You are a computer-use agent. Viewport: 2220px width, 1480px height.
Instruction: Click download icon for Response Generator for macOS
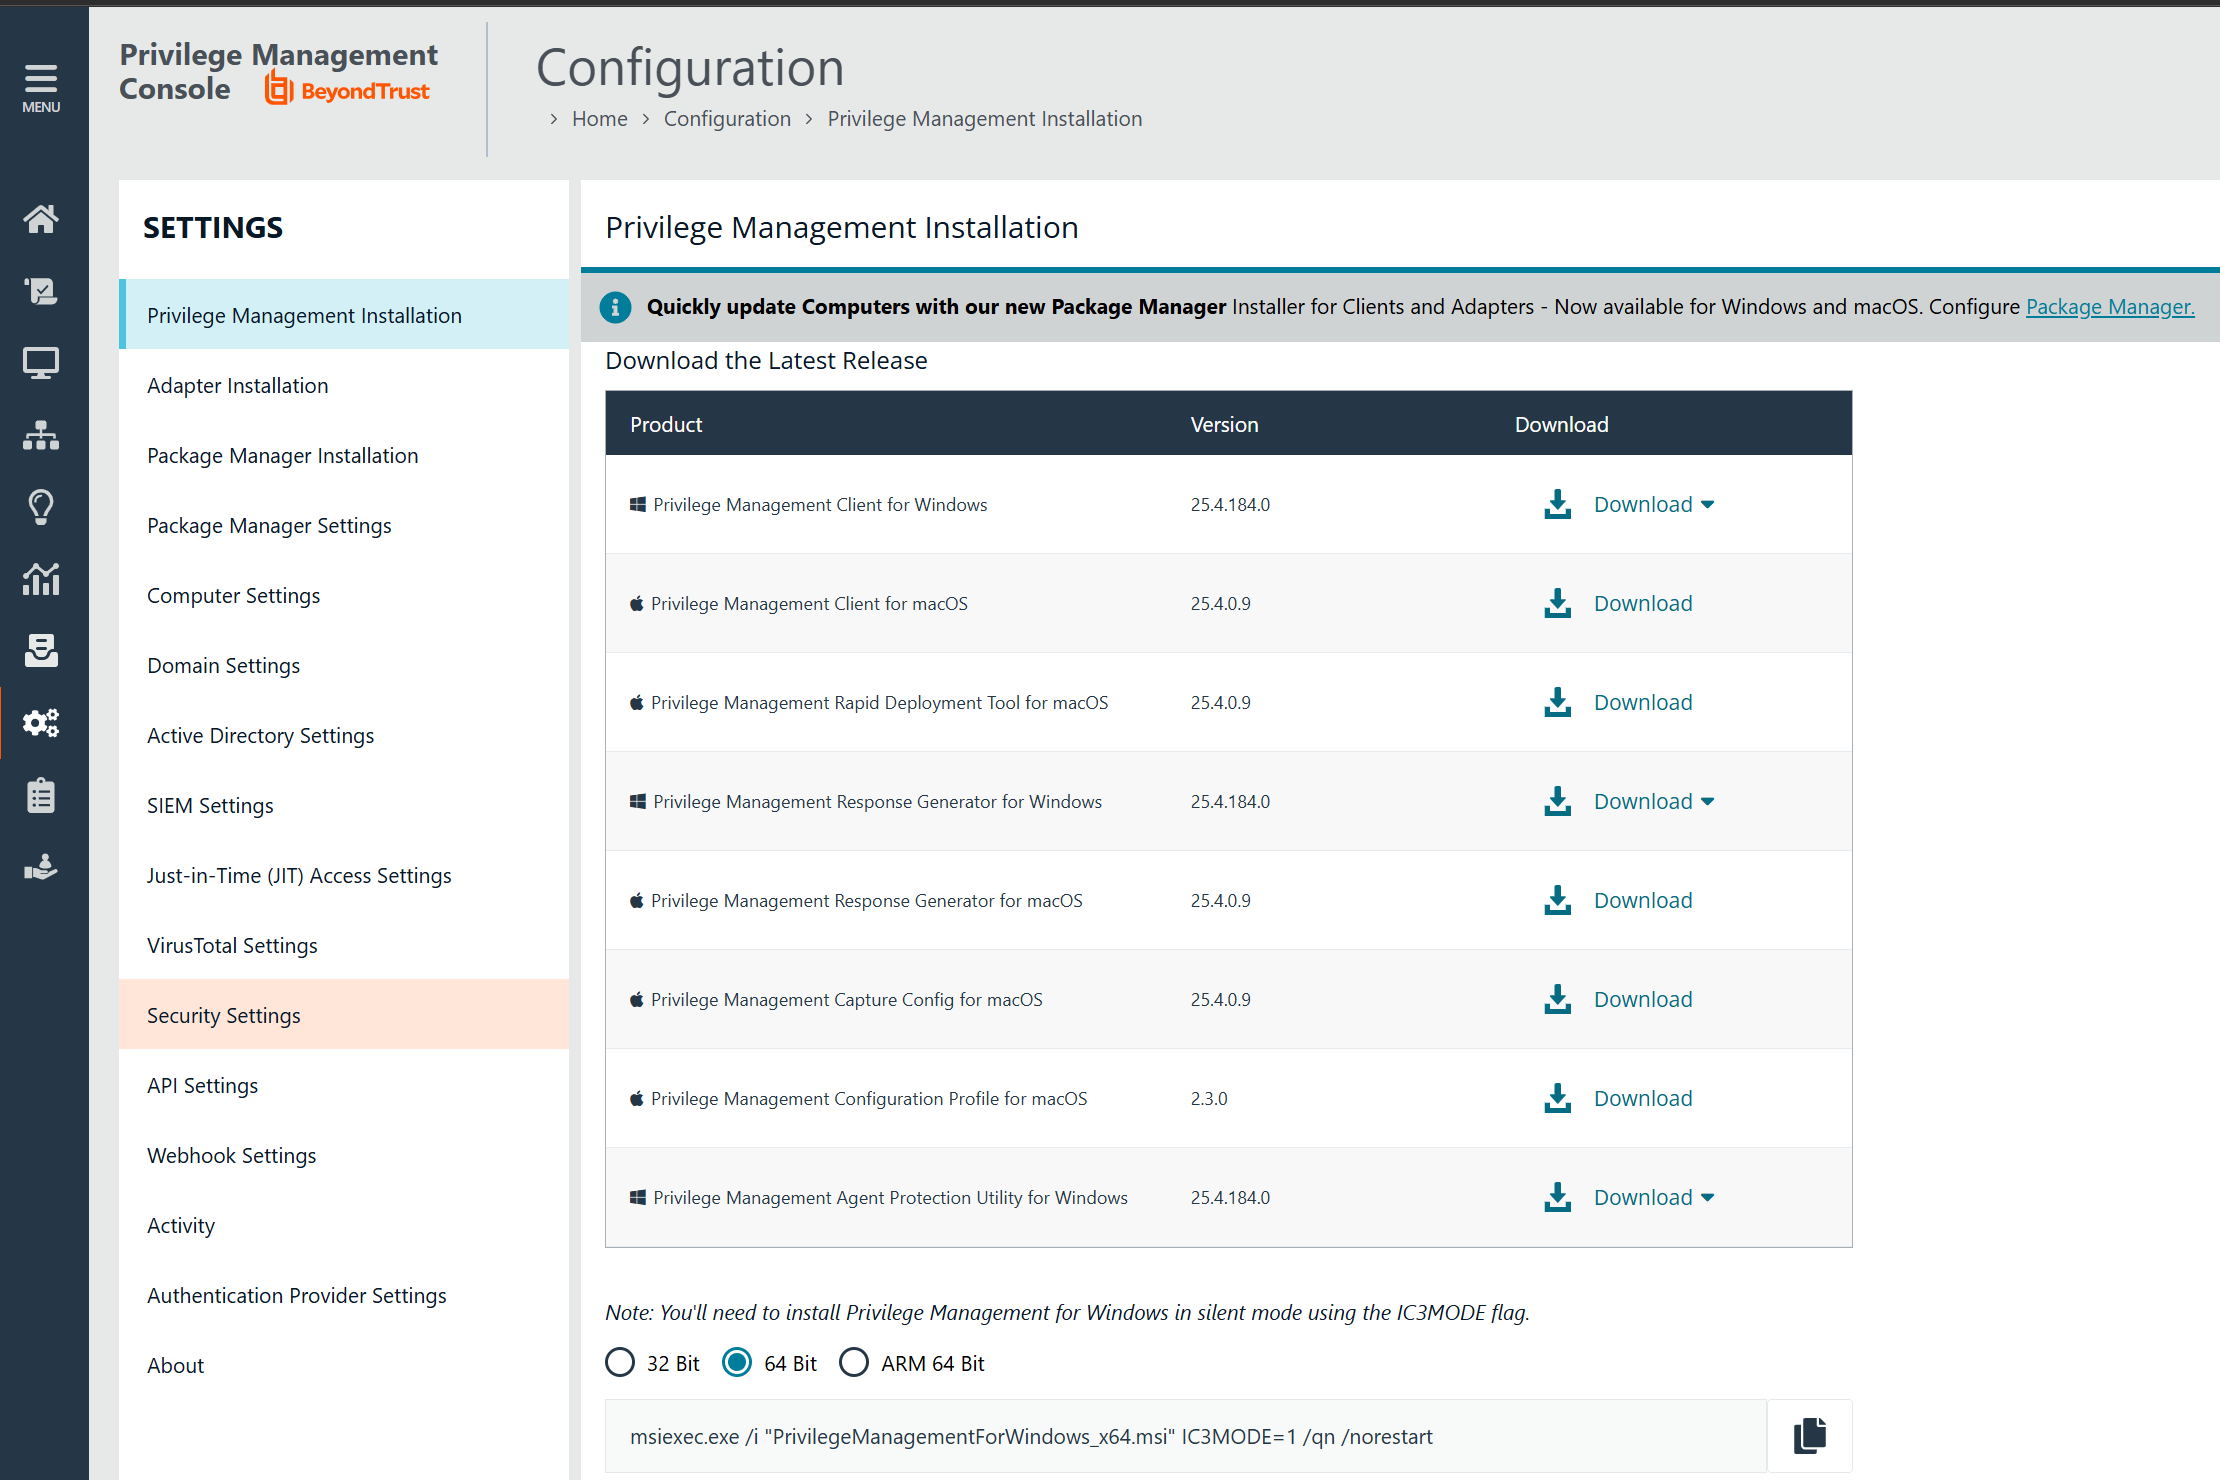coord(1557,900)
